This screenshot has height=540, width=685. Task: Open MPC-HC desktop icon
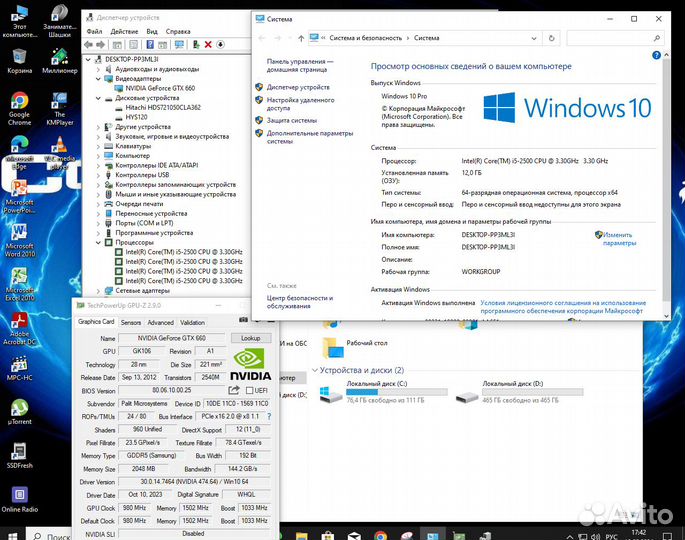[20, 367]
